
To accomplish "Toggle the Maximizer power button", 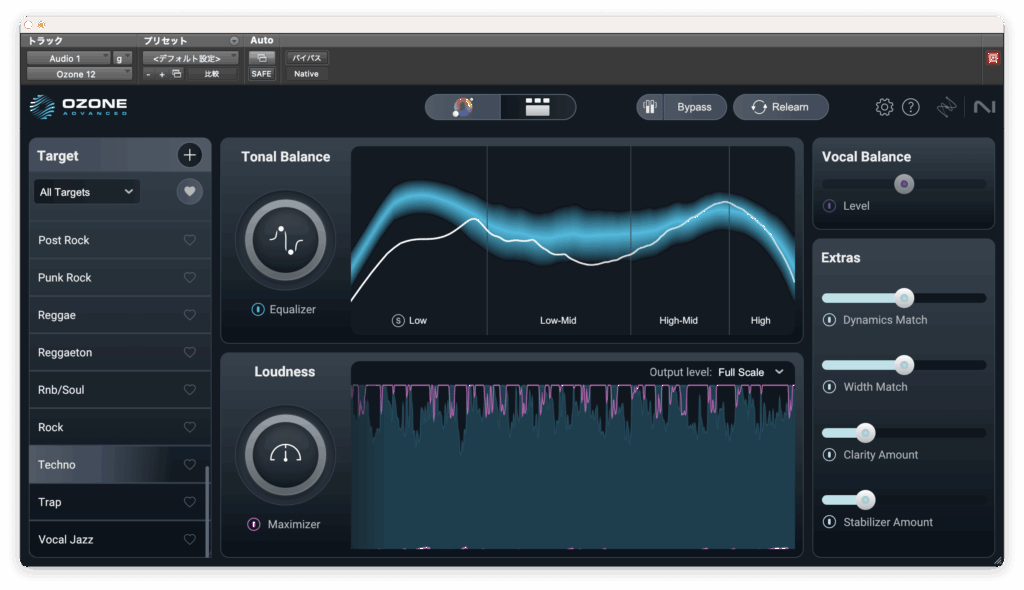I will [x=254, y=524].
